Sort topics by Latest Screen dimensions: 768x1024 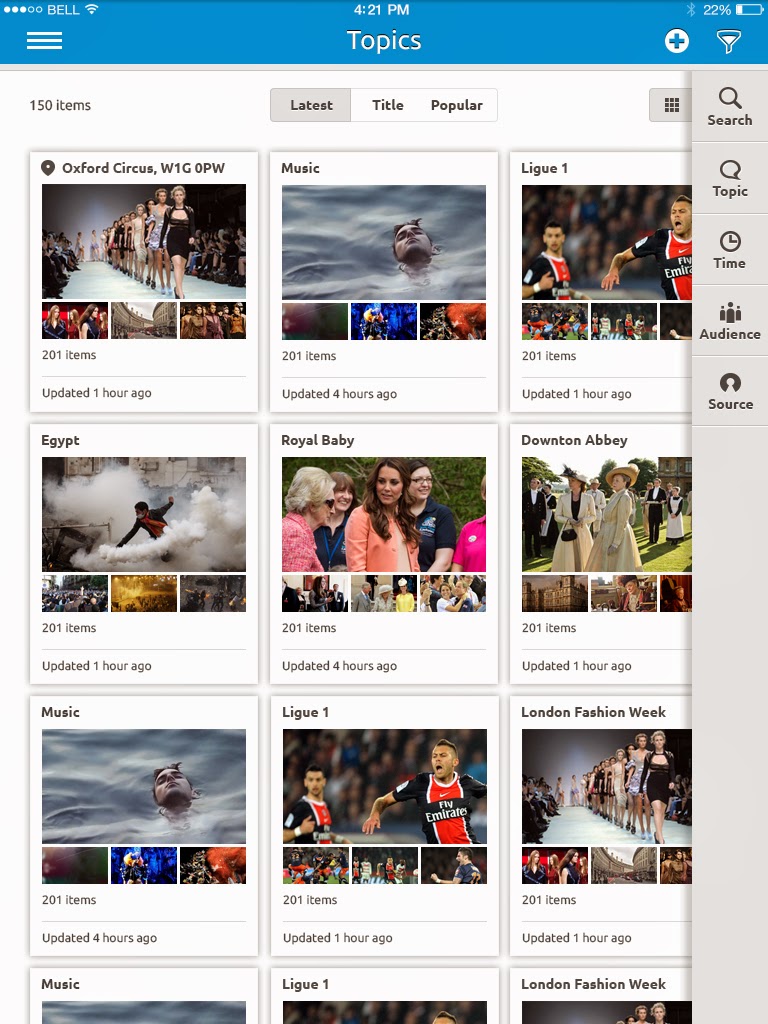coord(311,105)
